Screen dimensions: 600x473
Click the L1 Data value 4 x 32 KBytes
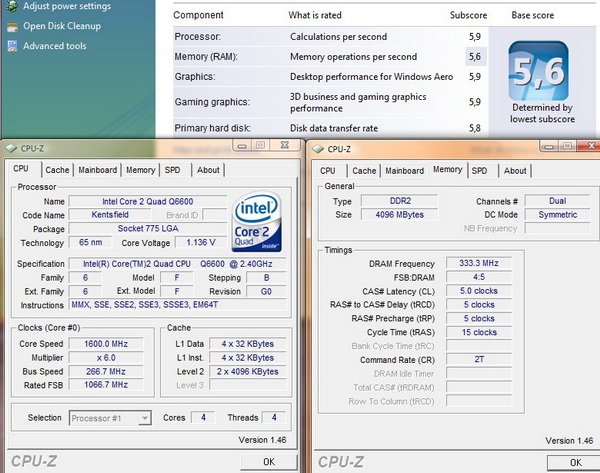(x=248, y=344)
